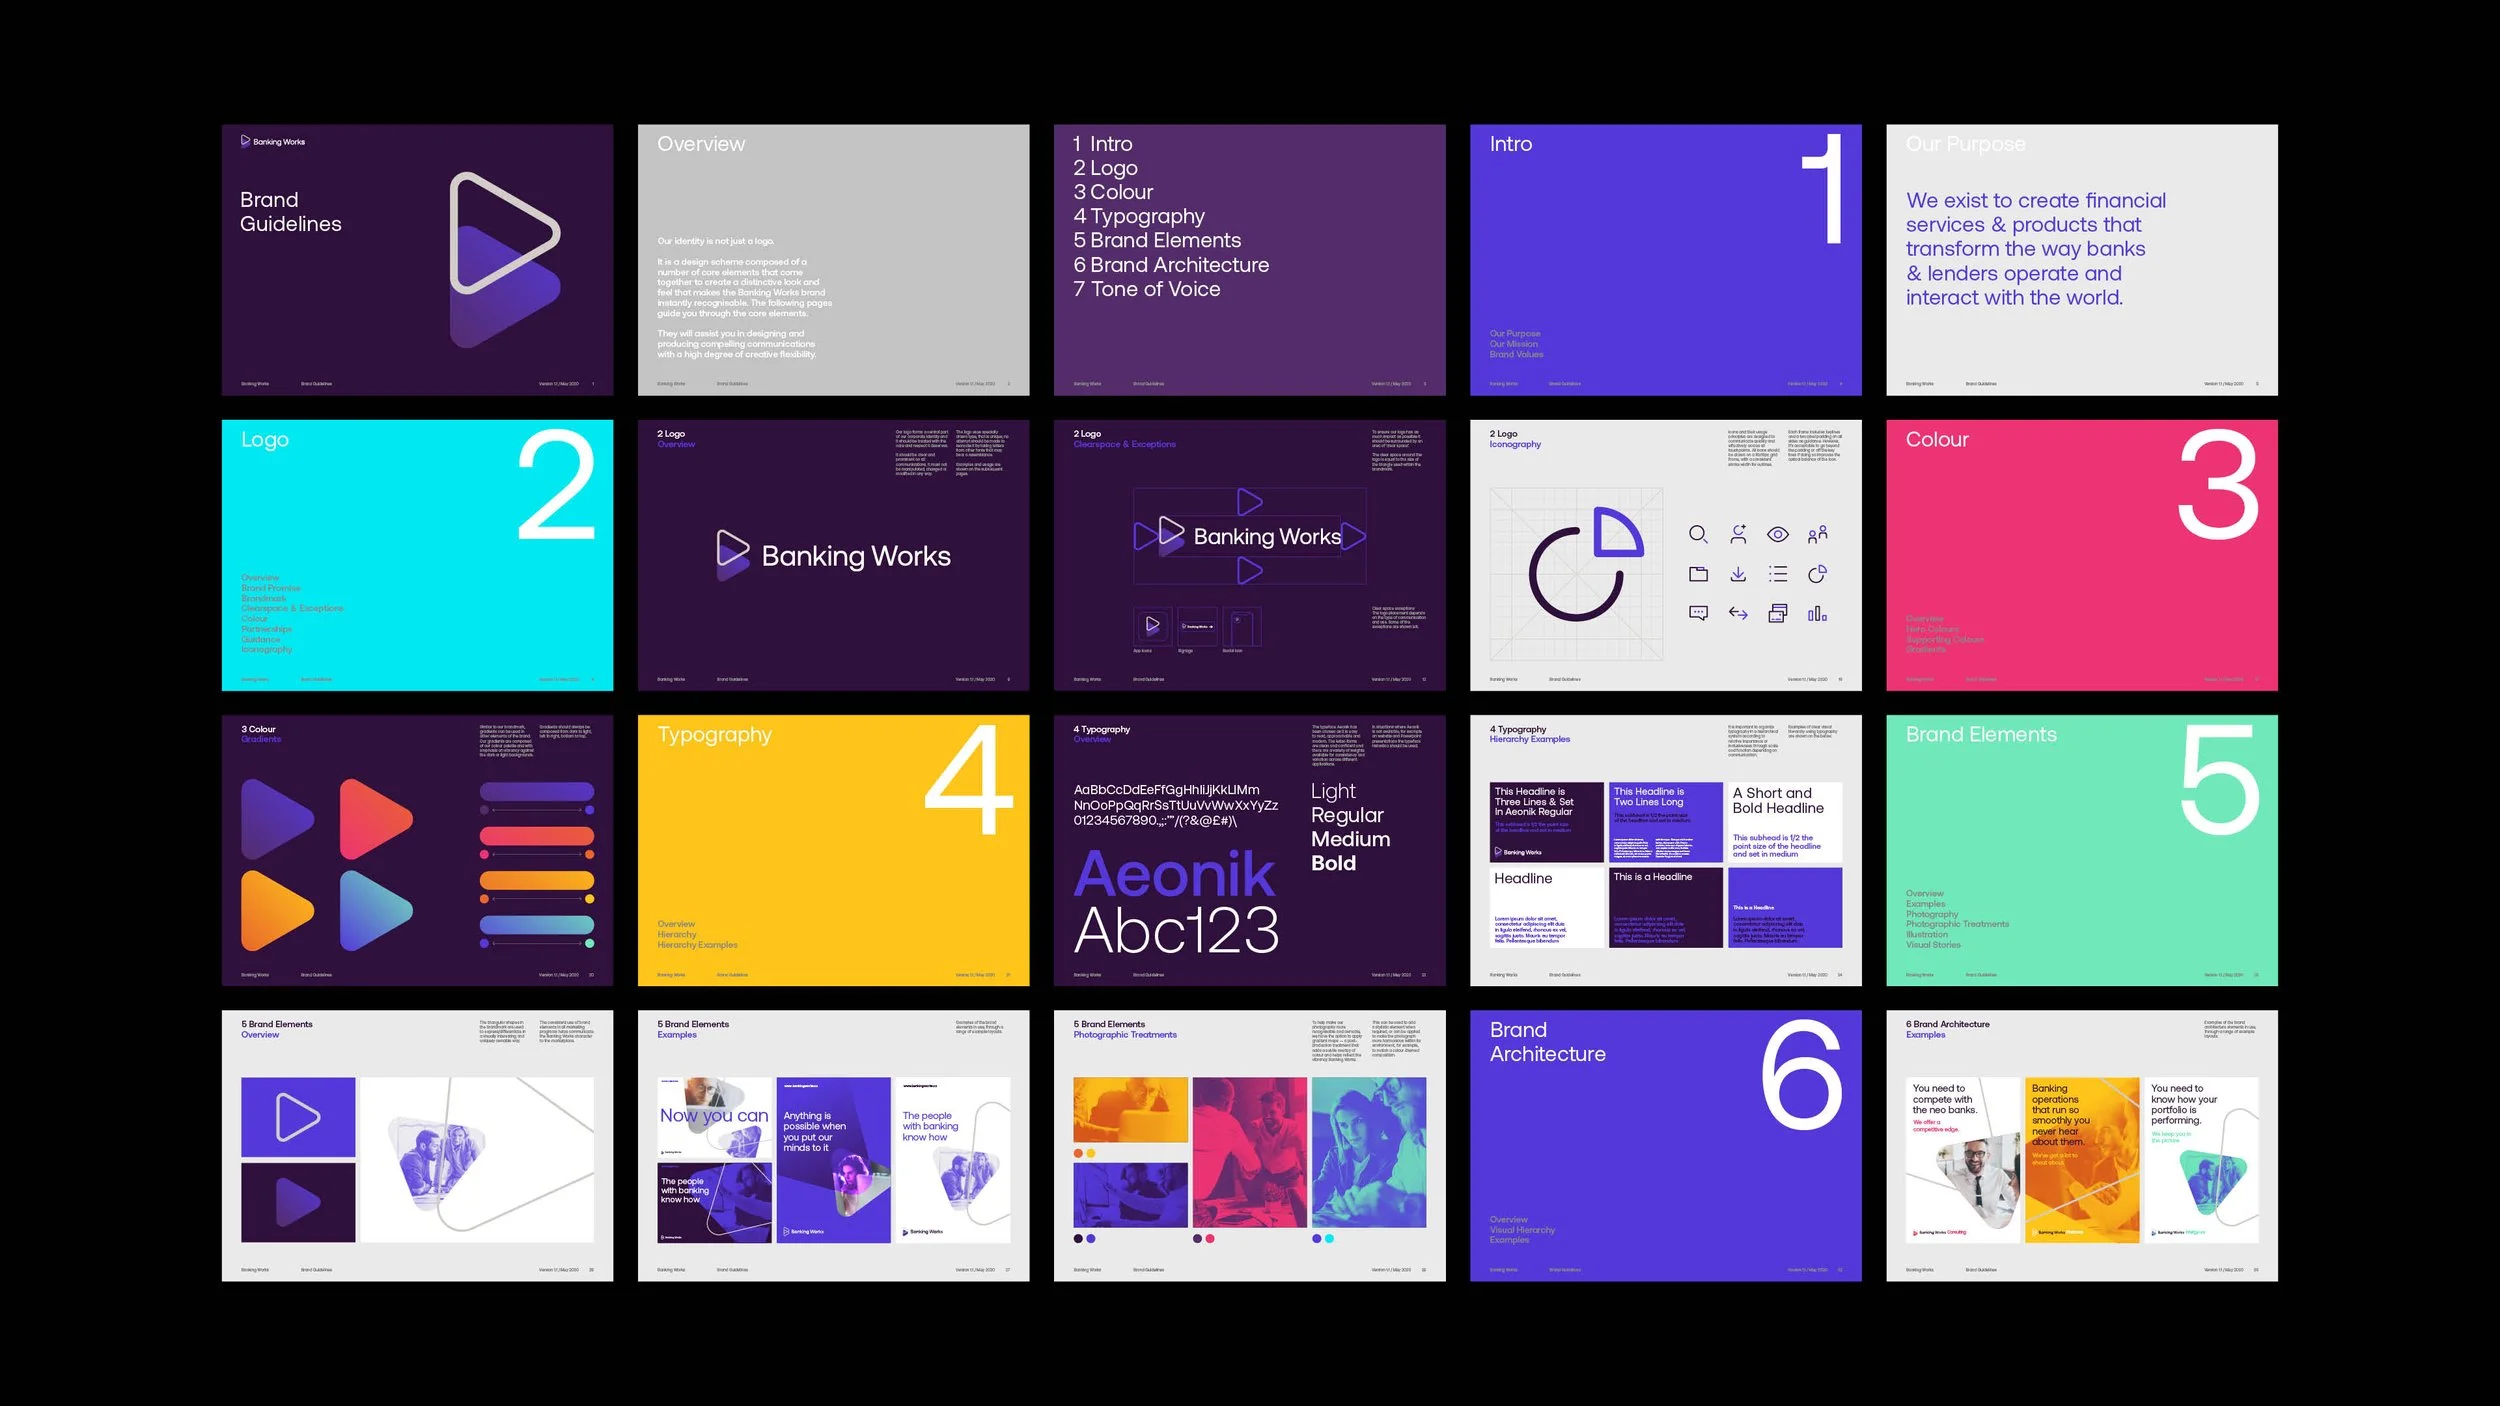Click the 'Hierarchy Examples' subtitle on grey slide
This screenshot has width=2500, height=1406.
(x=1529, y=740)
